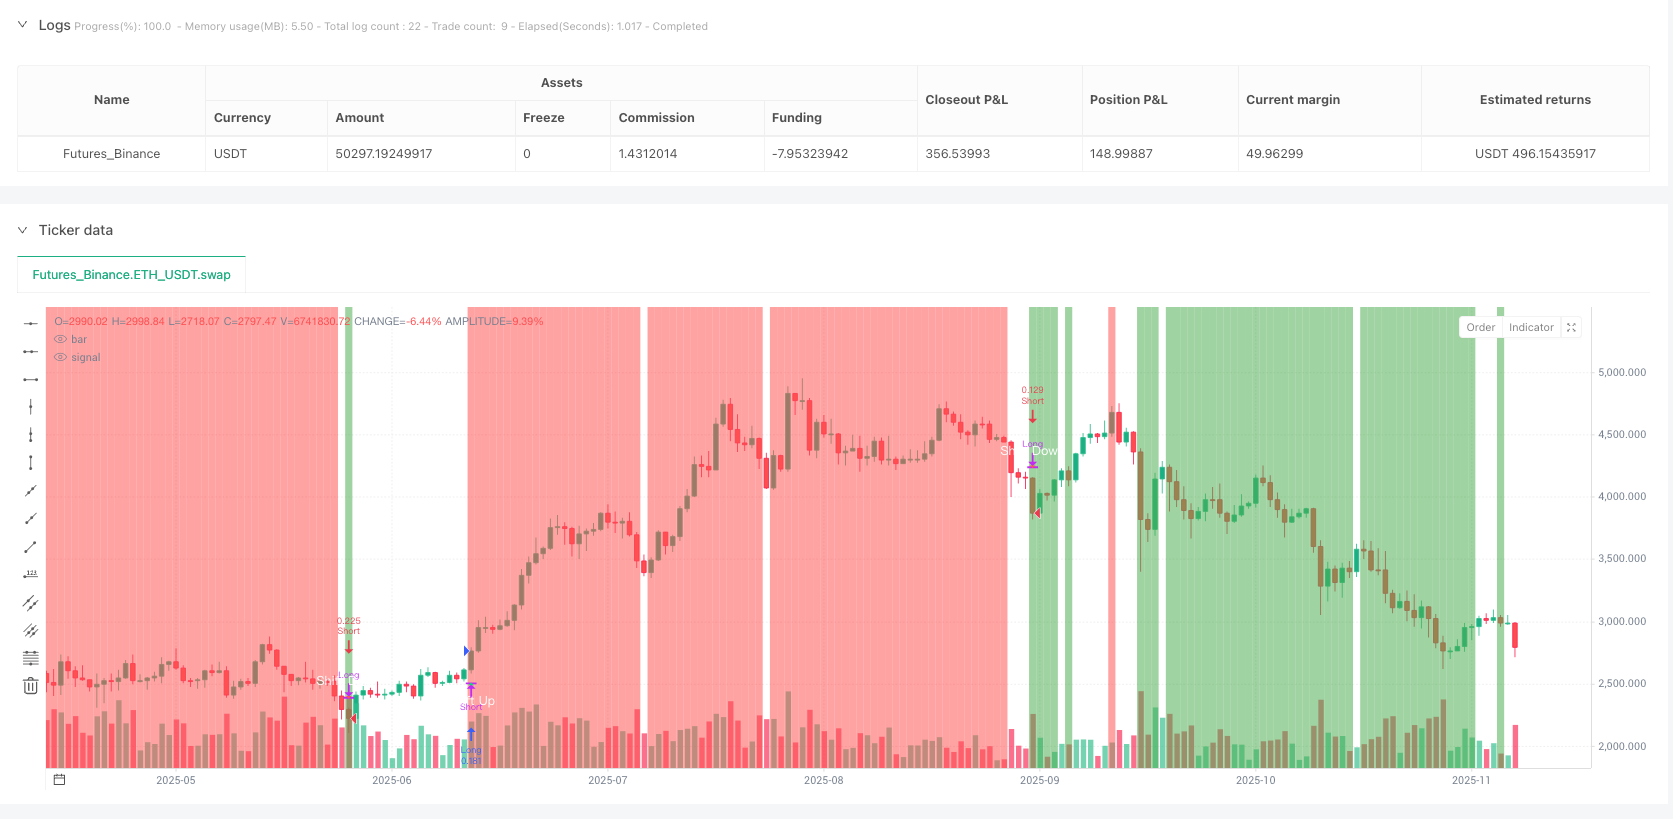Toggle visibility of the signal series
The height and width of the screenshot is (819, 1673).
(x=60, y=358)
